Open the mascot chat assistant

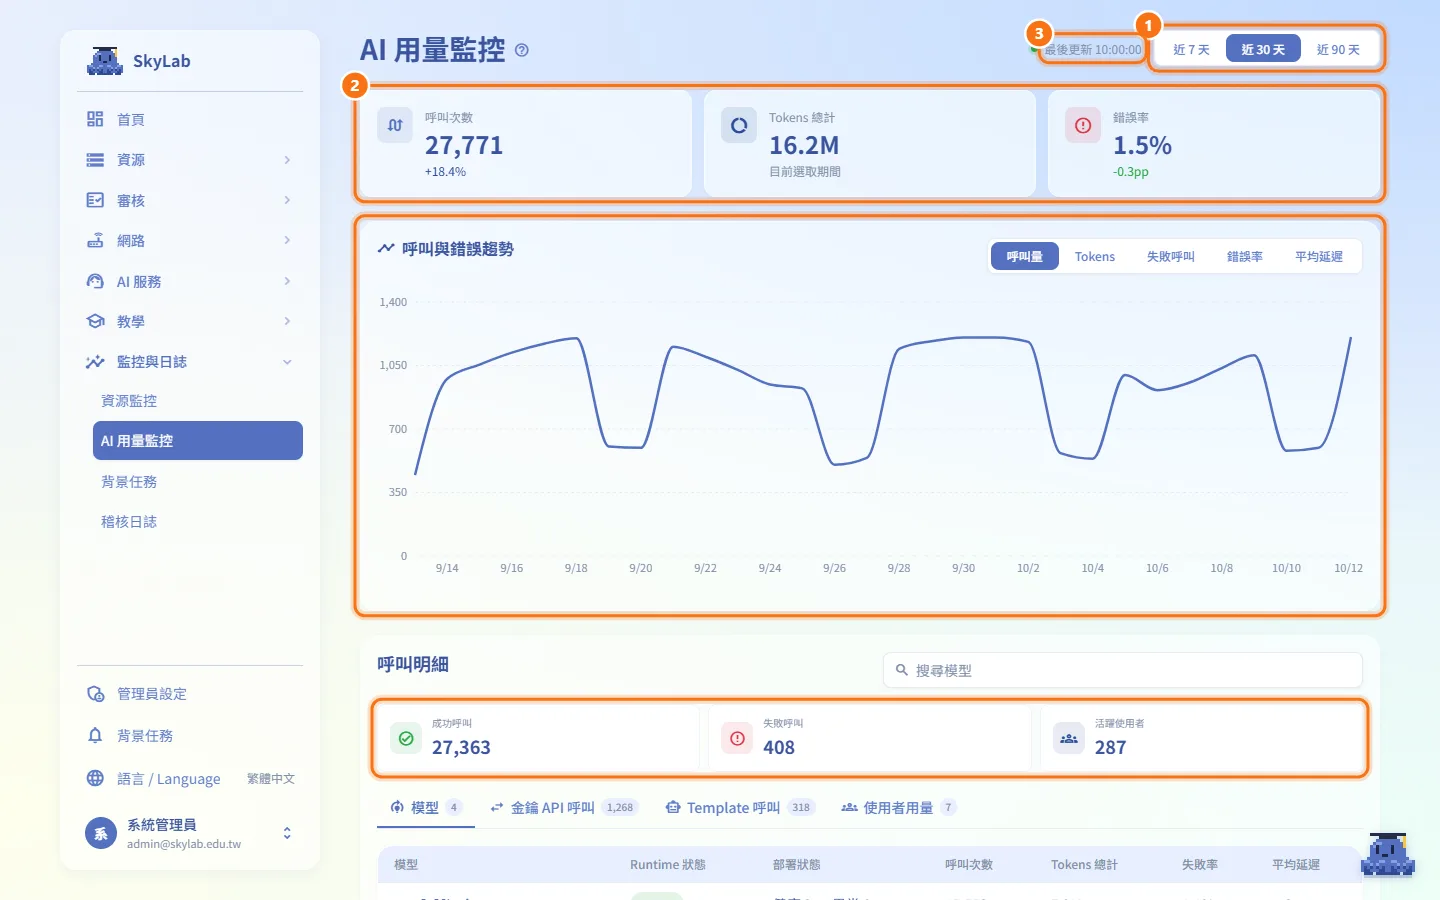click(x=1388, y=855)
